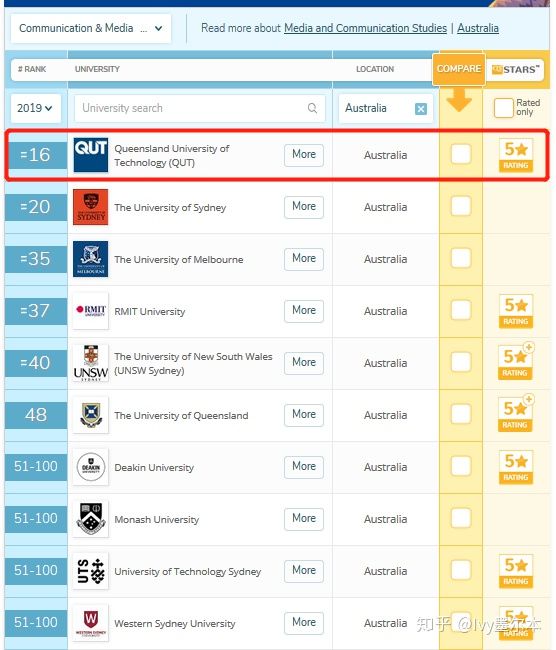Clear the Australia location filter

(x=421, y=109)
